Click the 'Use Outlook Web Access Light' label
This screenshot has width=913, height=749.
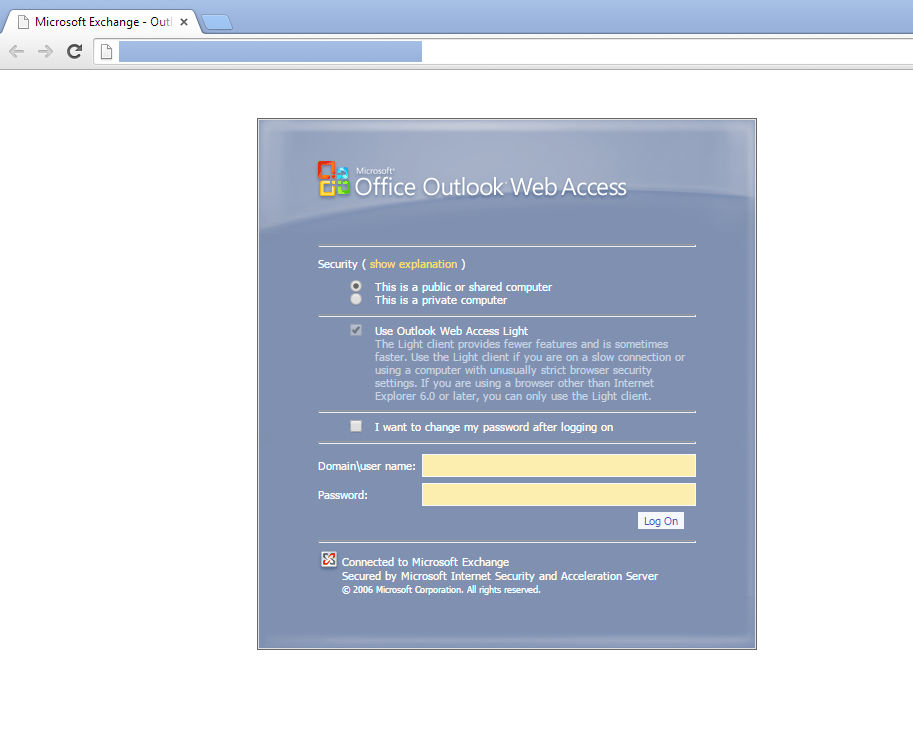[451, 331]
